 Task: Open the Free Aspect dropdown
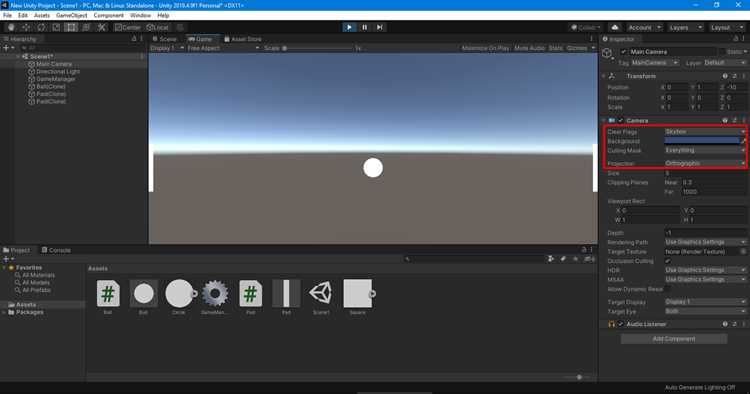pos(223,48)
